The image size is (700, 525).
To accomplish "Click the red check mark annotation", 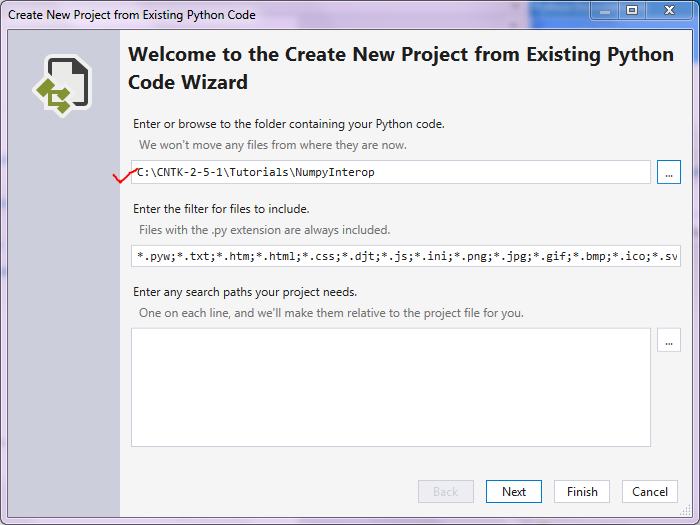I will pyautogui.click(x=125, y=177).
